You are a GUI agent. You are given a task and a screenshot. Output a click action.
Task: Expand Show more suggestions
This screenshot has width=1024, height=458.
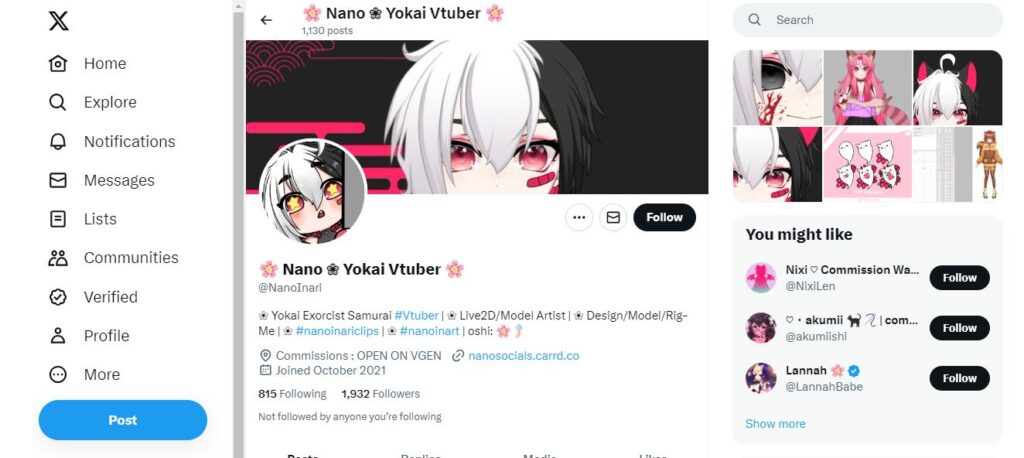tap(775, 423)
